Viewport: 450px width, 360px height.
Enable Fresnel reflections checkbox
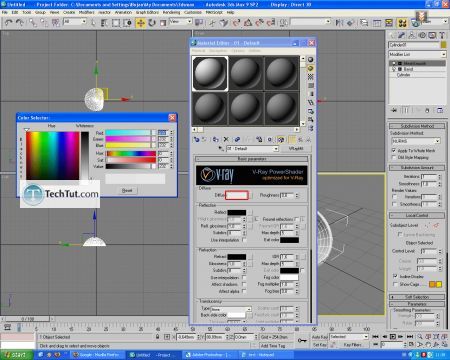click(x=296, y=219)
